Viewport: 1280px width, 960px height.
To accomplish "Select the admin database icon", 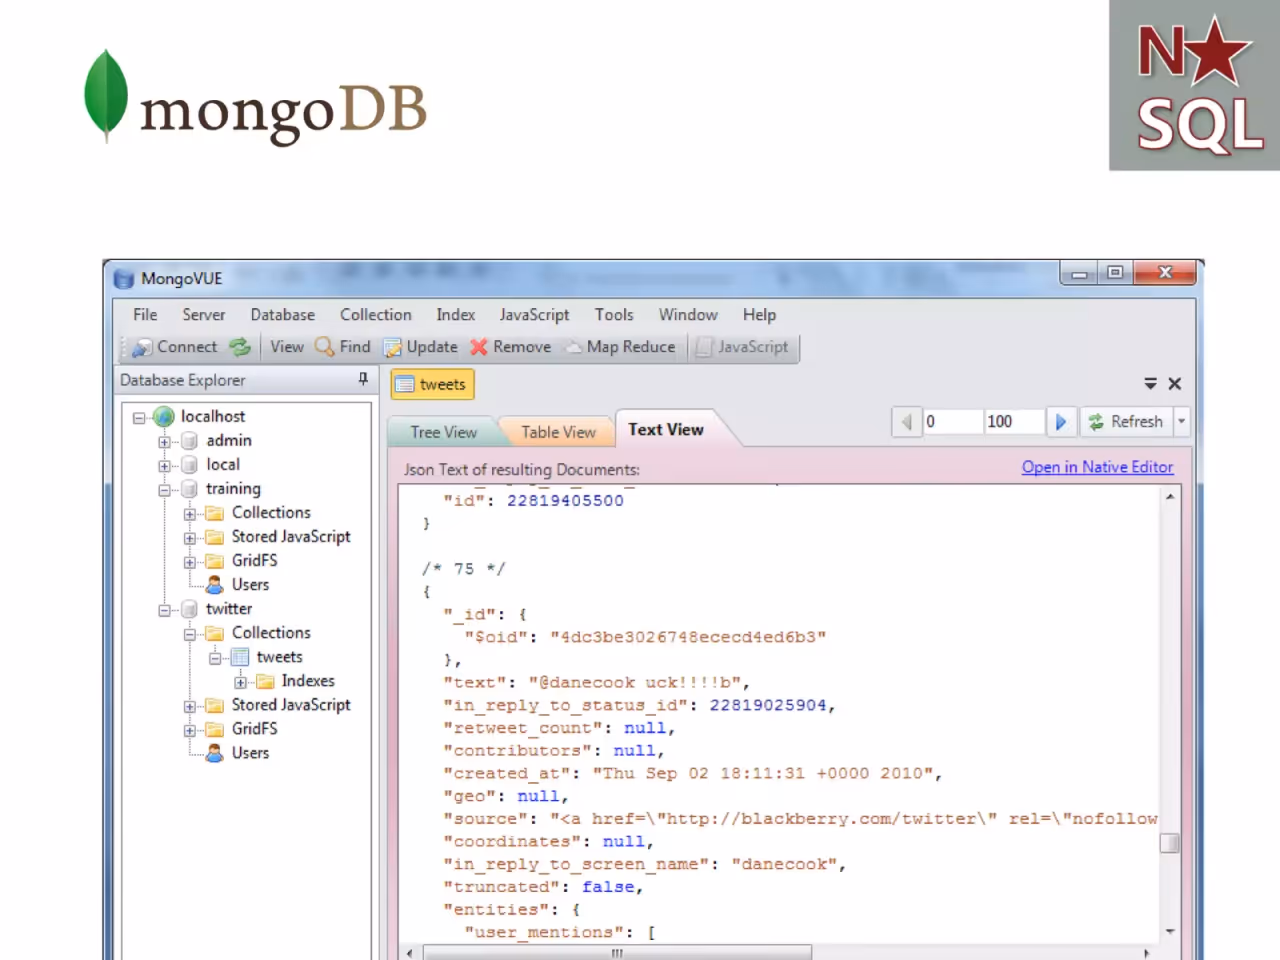I will [189, 441].
